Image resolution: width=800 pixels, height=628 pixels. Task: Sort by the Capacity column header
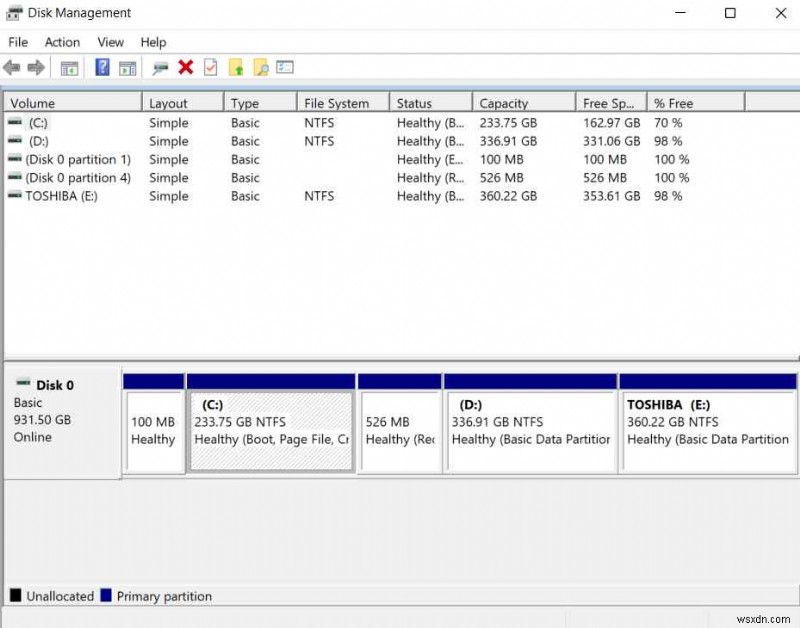(x=524, y=103)
